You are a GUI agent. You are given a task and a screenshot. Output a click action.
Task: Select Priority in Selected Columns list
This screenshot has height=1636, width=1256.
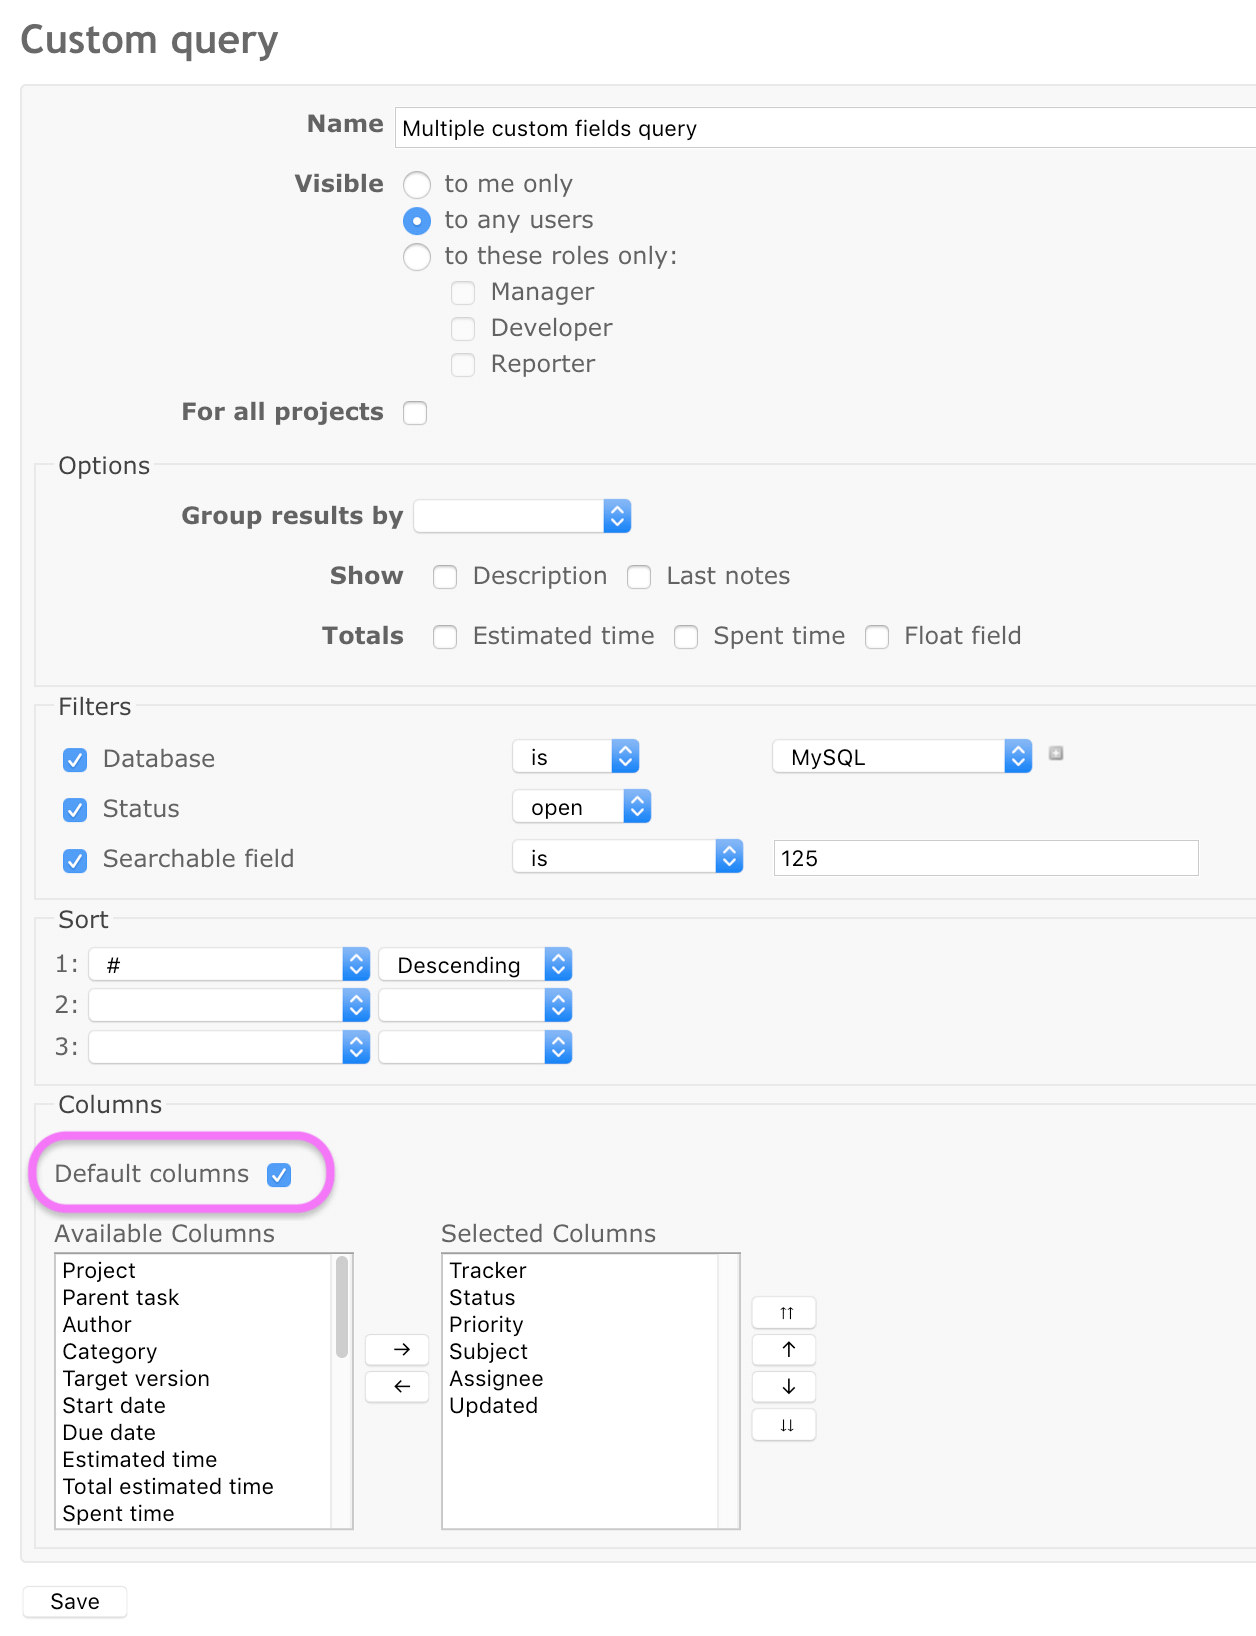tap(486, 1325)
